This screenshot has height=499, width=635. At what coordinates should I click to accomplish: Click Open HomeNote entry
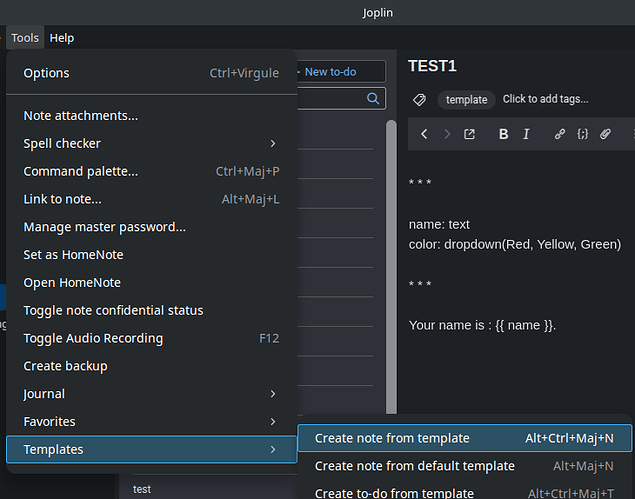[151, 283]
